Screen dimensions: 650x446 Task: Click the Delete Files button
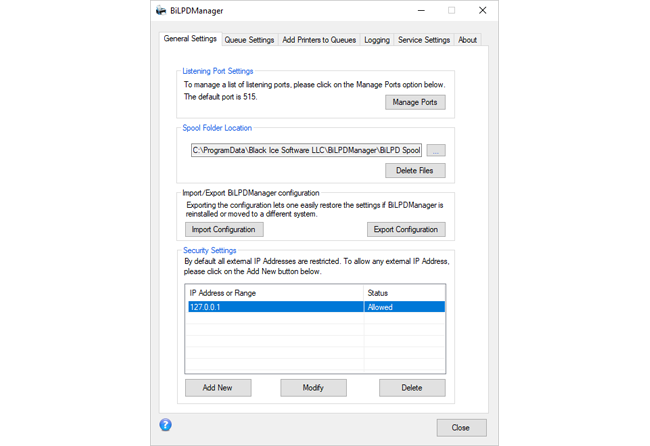tap(415, 170)
